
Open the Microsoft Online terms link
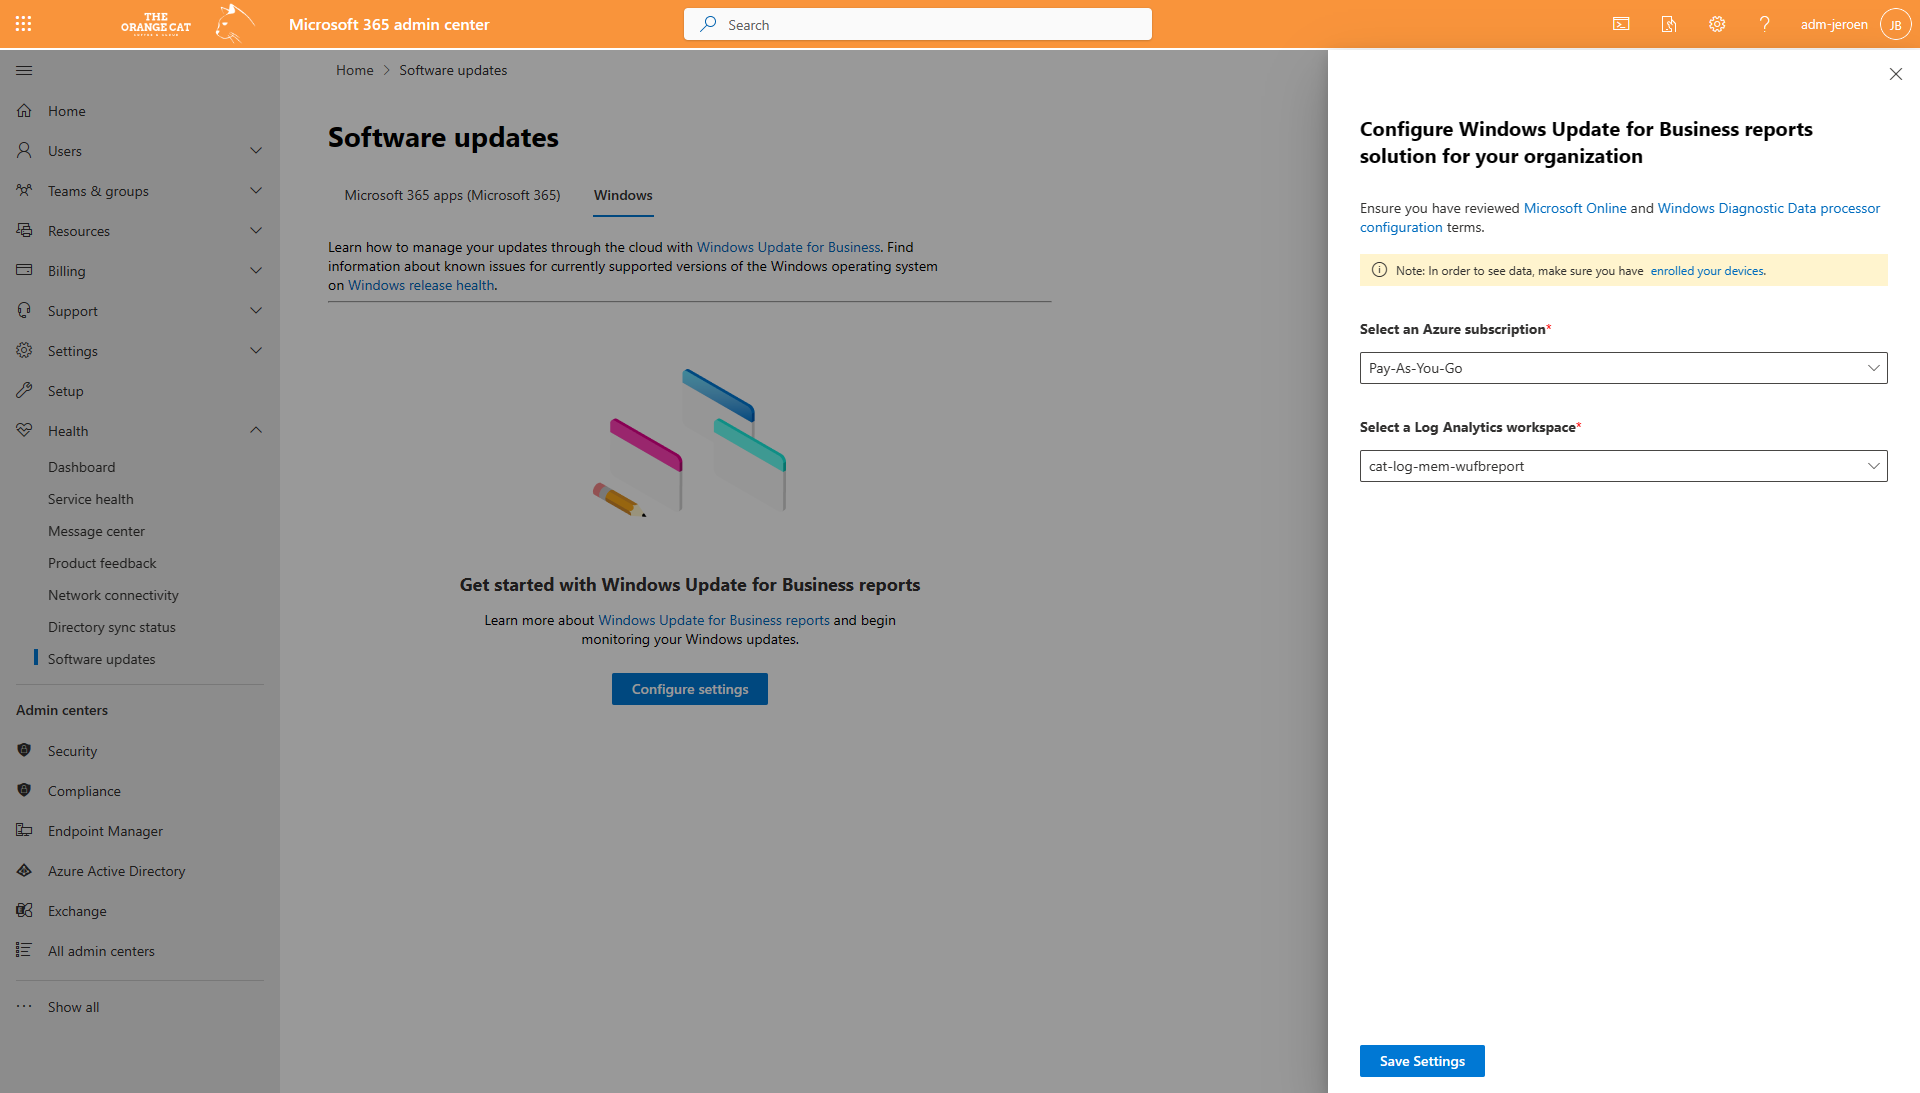point(1575,208)
